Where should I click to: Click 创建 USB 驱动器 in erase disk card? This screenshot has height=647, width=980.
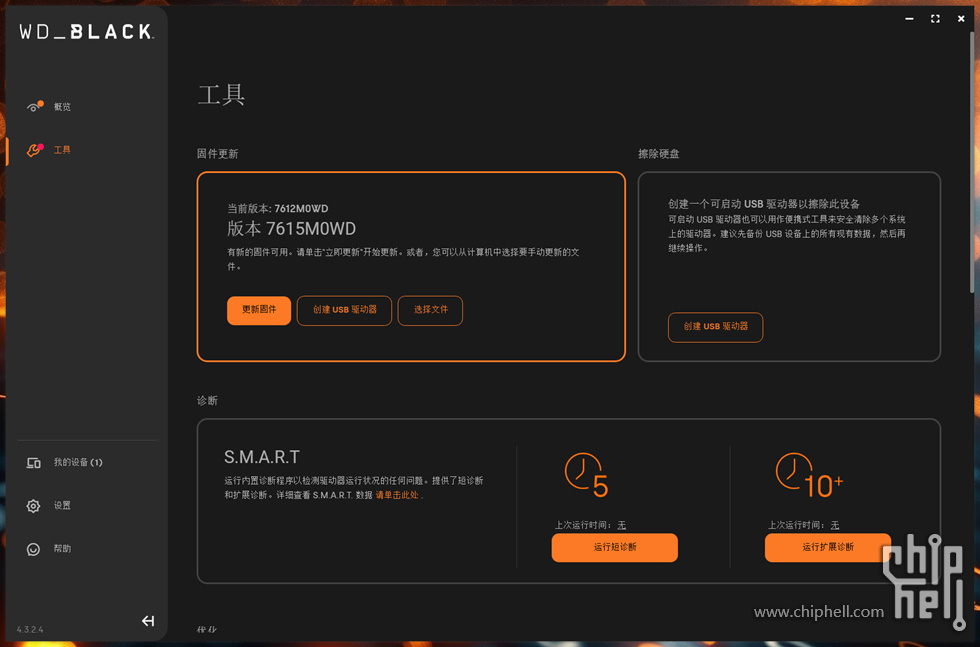point(716,327)
